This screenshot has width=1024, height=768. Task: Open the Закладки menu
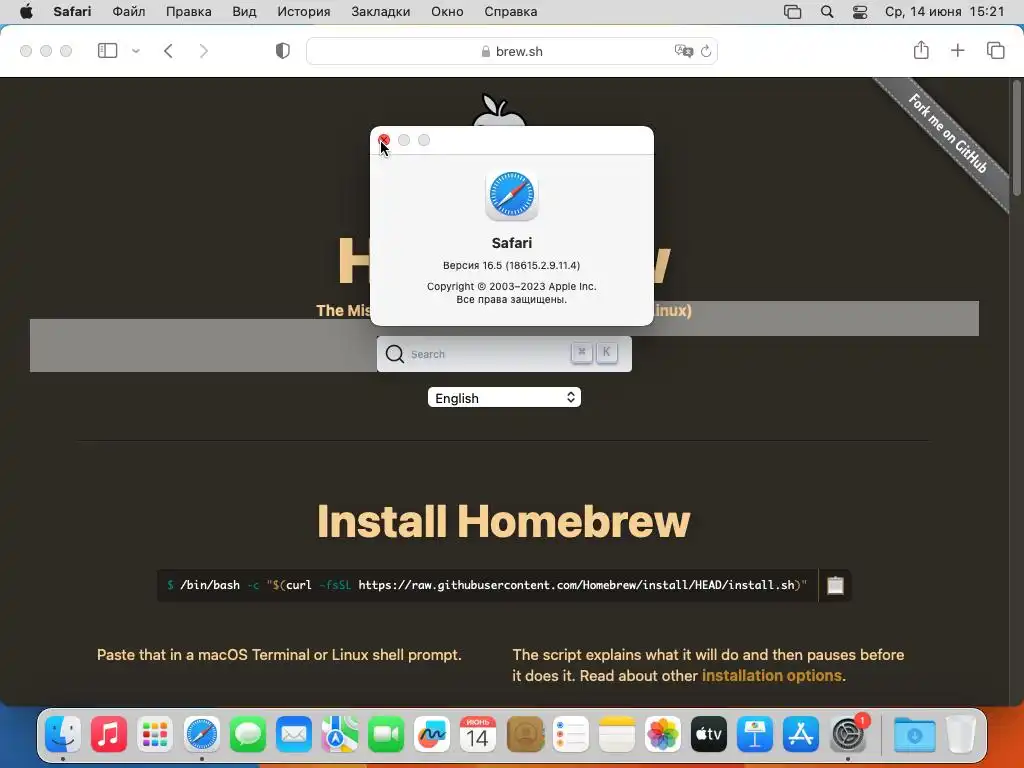(x=381, y=12)
